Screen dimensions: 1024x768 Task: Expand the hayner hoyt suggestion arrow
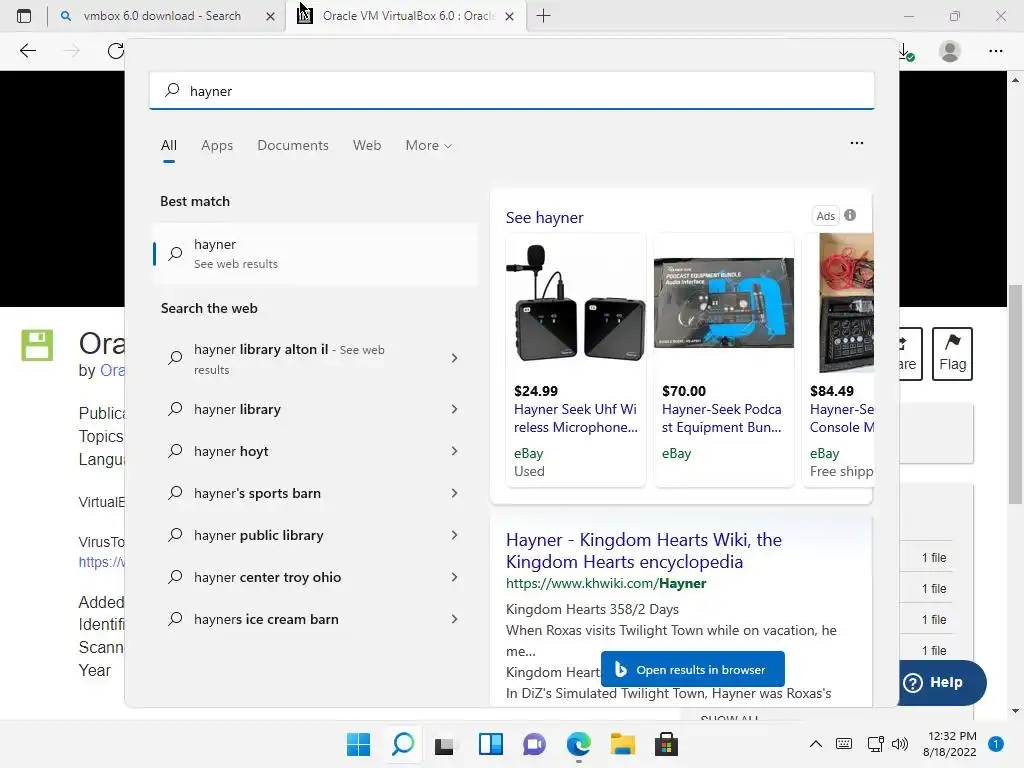[455, 451]
